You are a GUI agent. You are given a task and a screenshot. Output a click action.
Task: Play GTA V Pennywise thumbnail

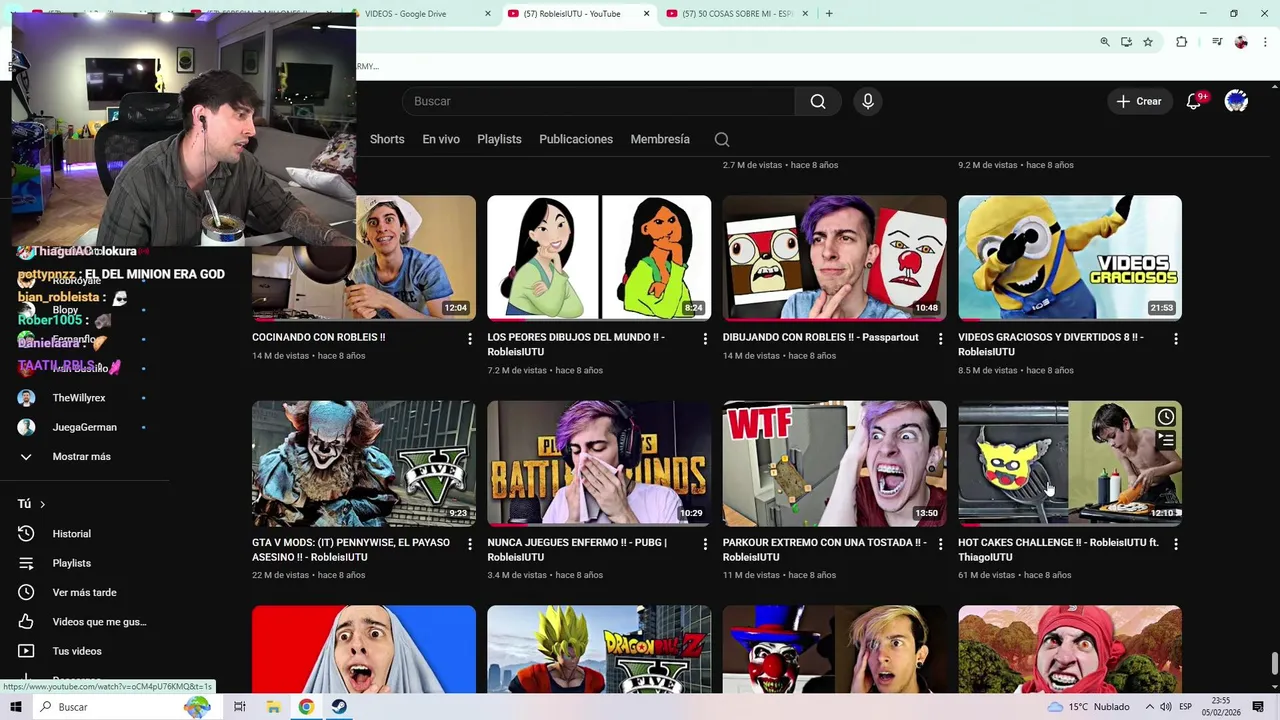364,463
